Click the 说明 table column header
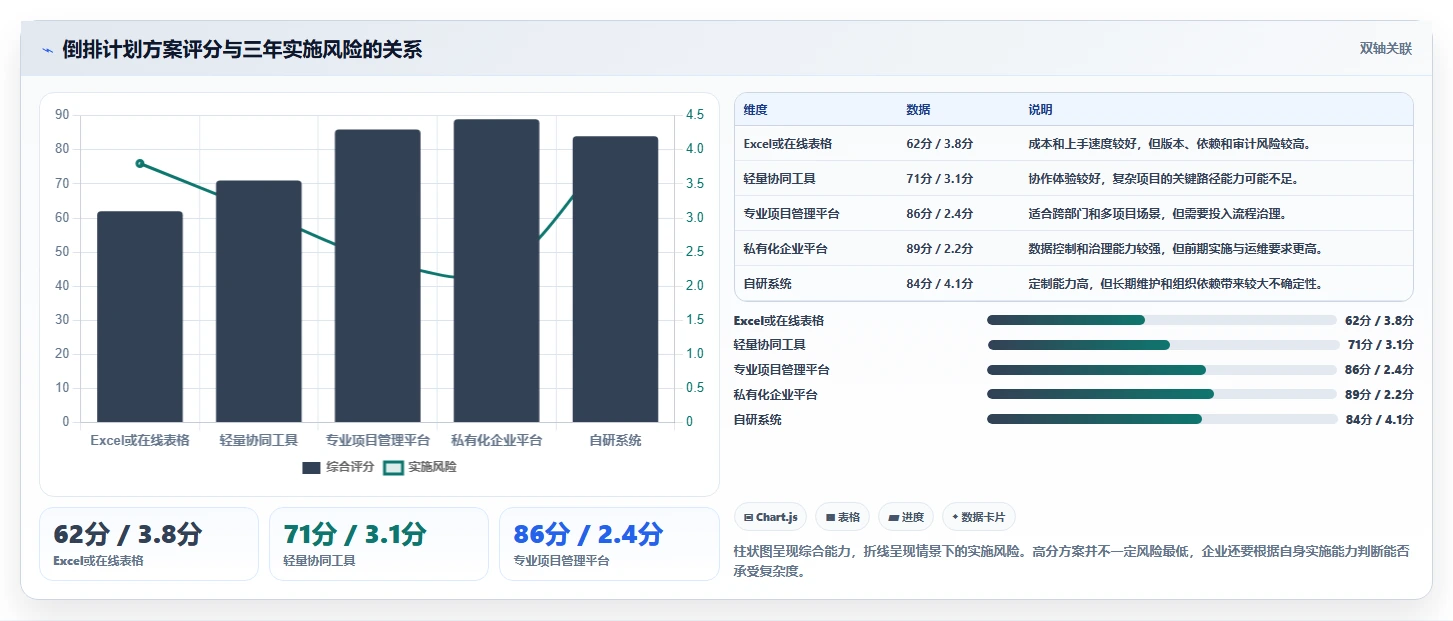 click(1040, 110)
